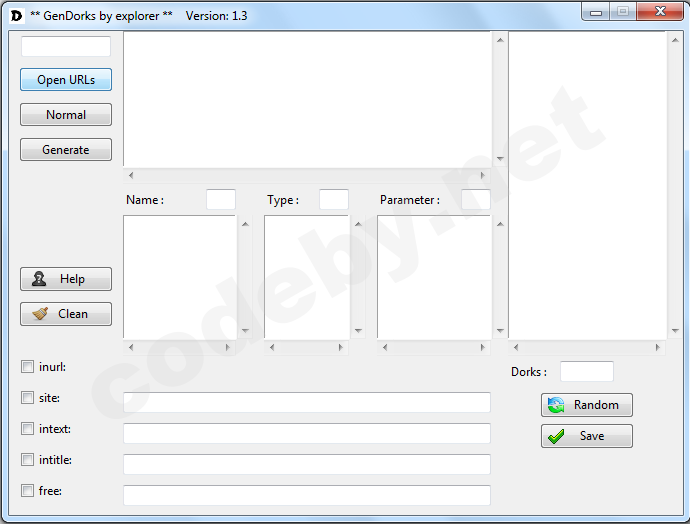This screenshot has width=690, height=524.
Task: Enable the site: checkbox
Action: click(x=27, y=398)
